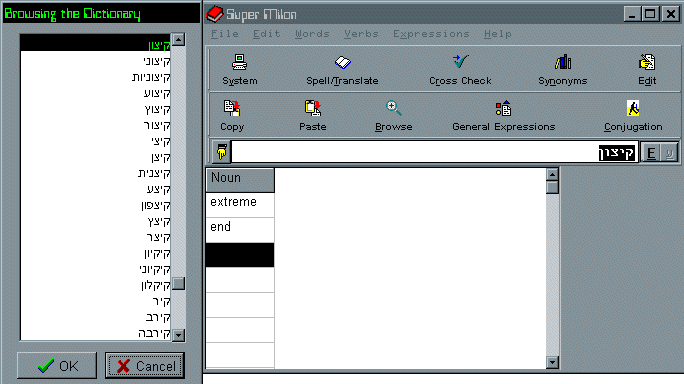Run Cross Check with the checkmark icon

click(460, 62)
